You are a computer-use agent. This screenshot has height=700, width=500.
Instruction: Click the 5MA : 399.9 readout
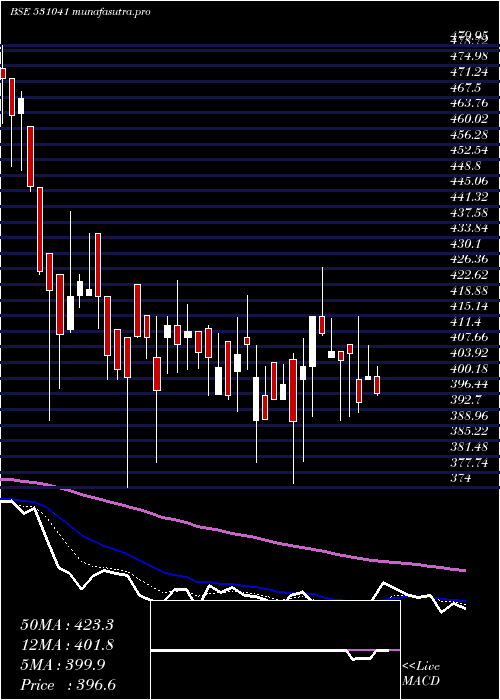coord(63,665)
